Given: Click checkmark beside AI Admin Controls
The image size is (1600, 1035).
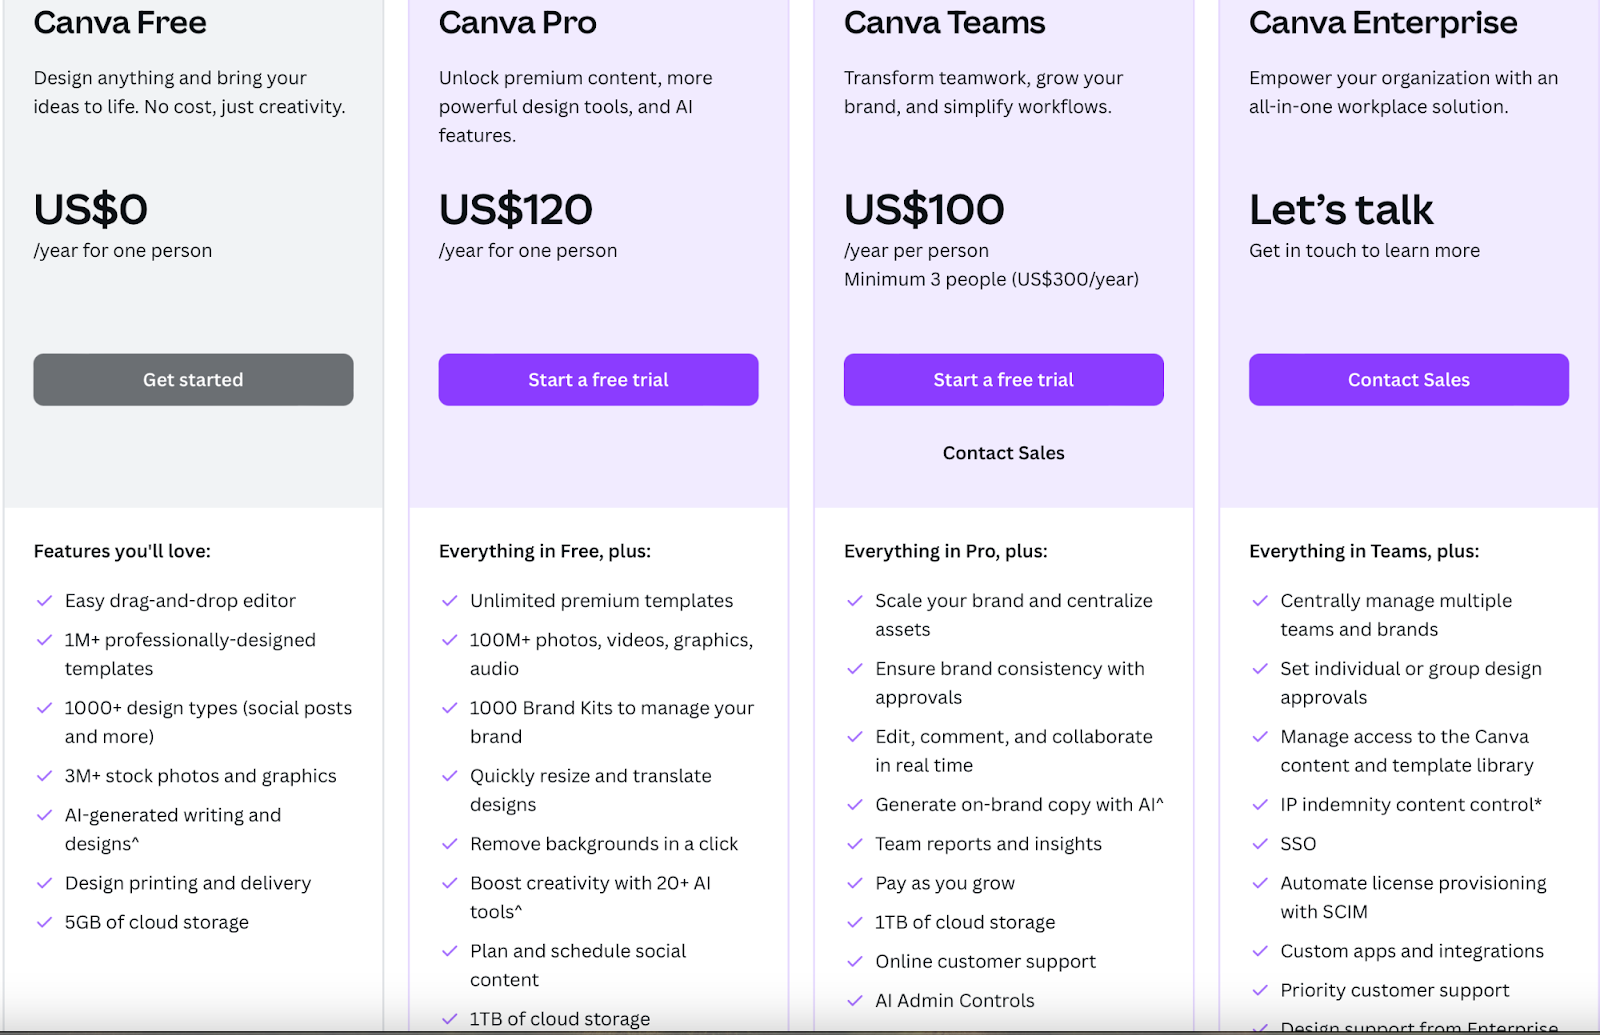Looking at the screenshot, I should (854, 1000).
